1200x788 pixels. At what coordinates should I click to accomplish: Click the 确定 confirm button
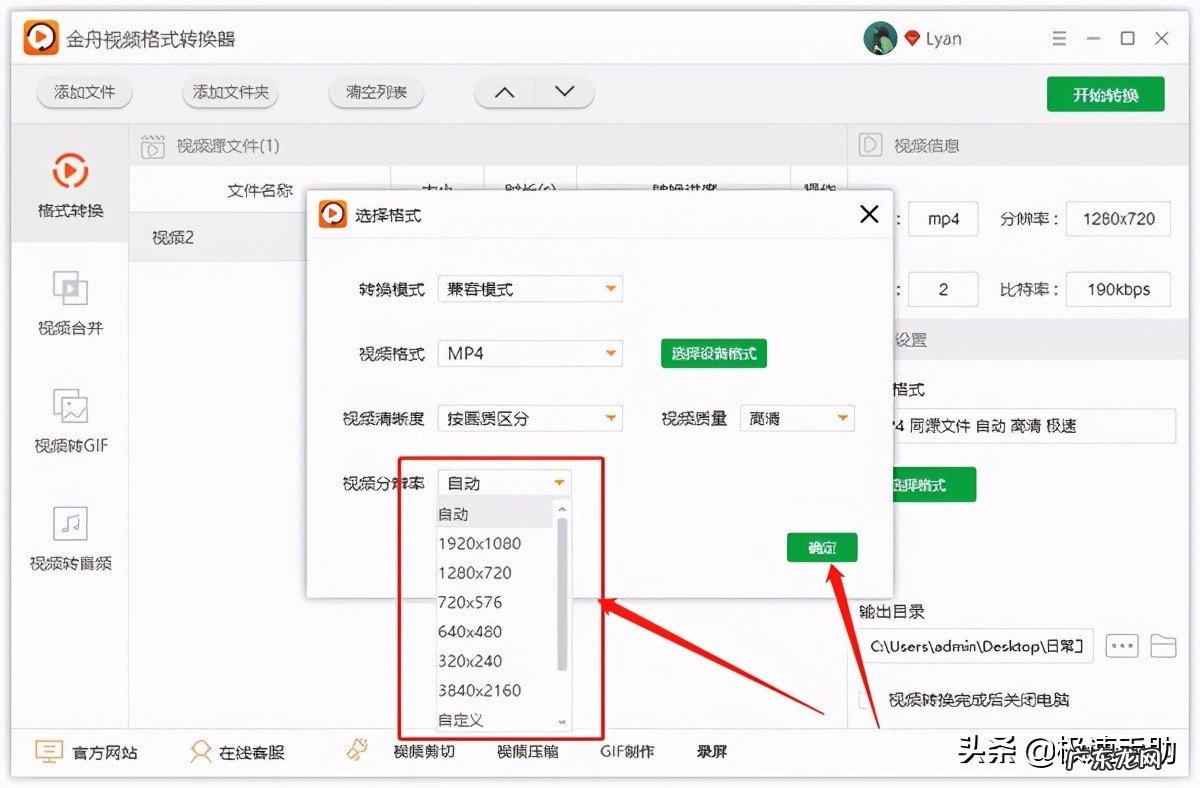822,547
